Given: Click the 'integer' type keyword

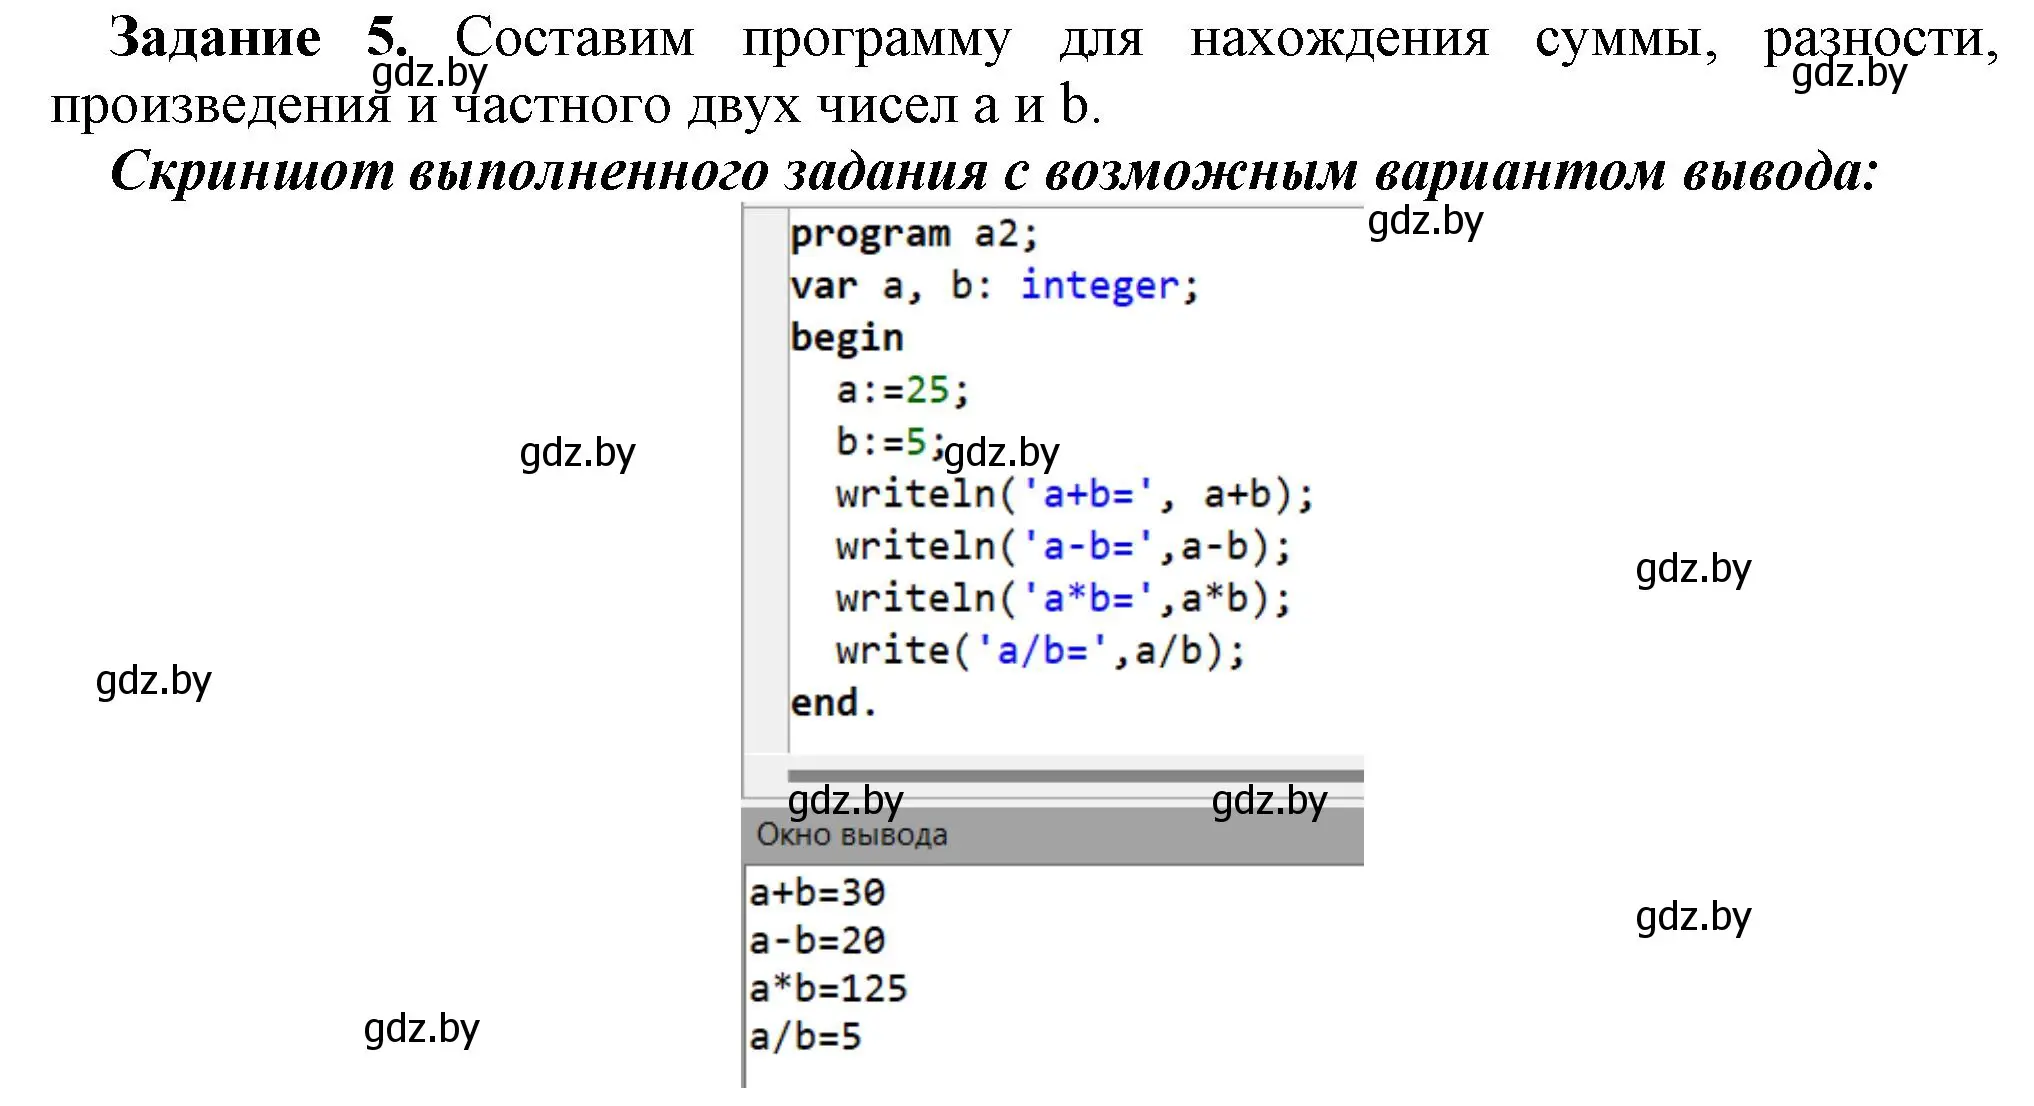Looking at the screenshot, I should tap(1100, 287).
